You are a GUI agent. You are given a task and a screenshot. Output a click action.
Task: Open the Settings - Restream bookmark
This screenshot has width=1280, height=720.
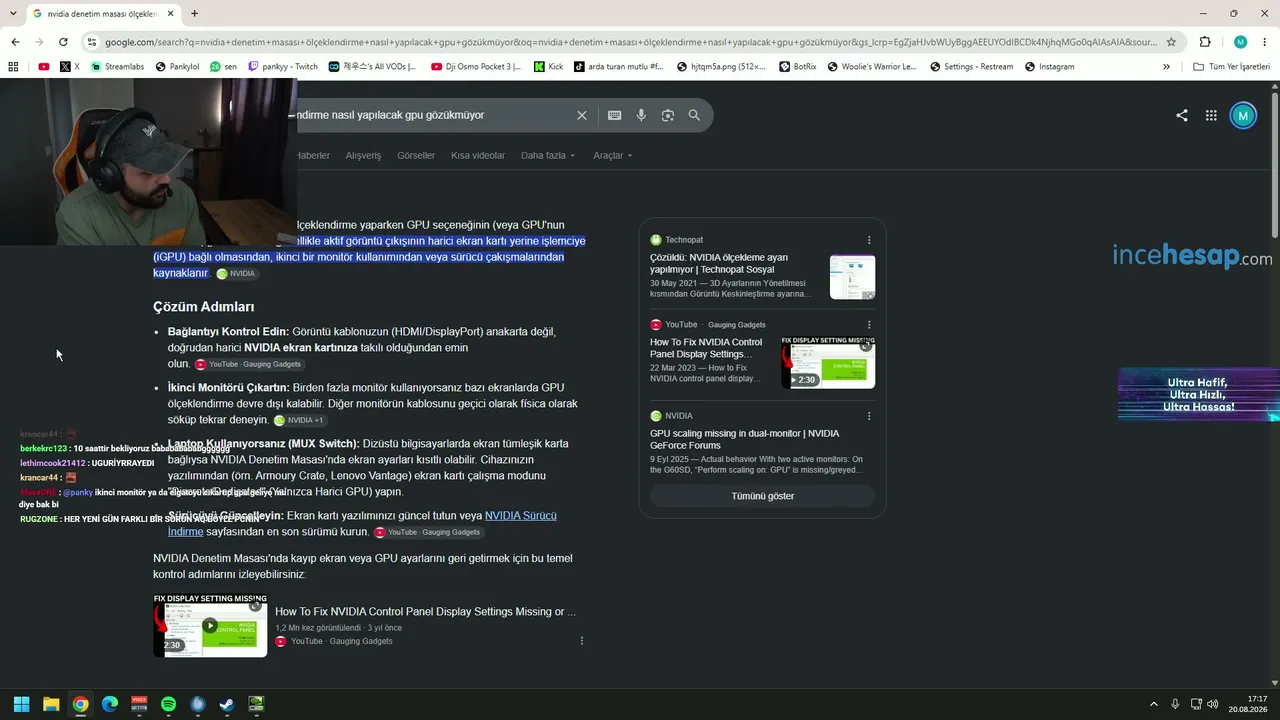coord(971,67)
